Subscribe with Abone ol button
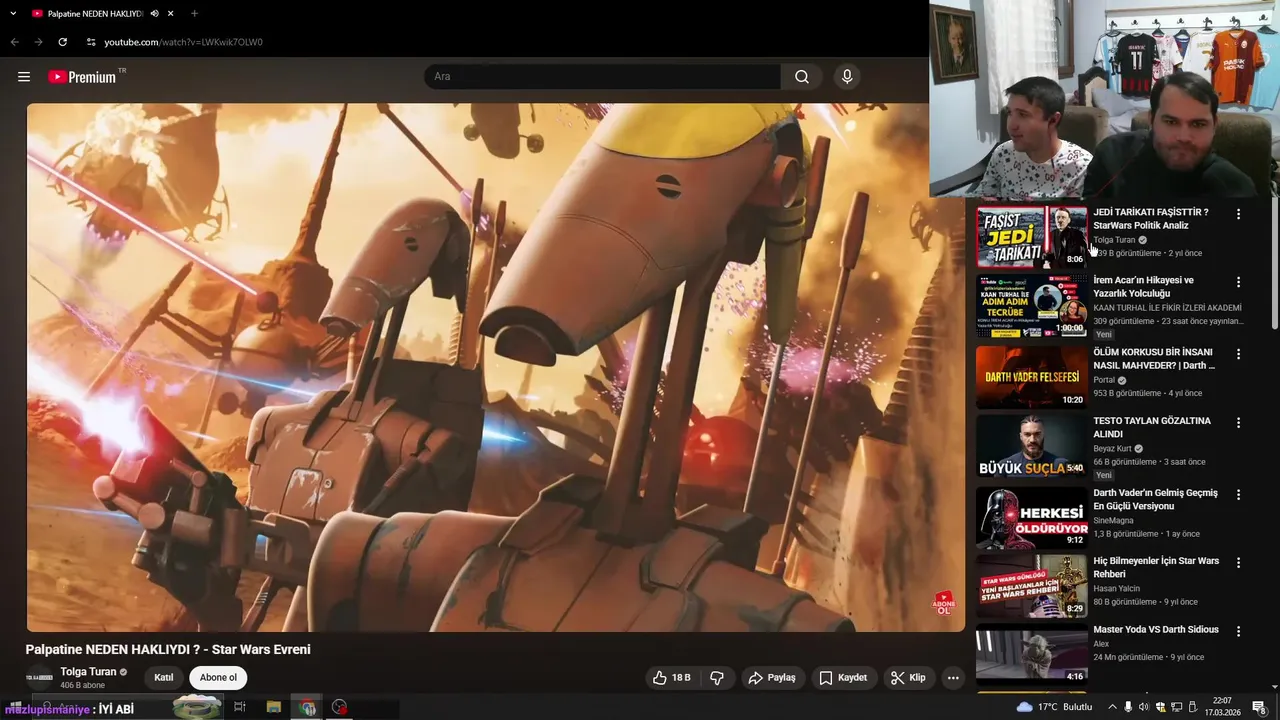The image size is (1280, 720). [218, 677]
